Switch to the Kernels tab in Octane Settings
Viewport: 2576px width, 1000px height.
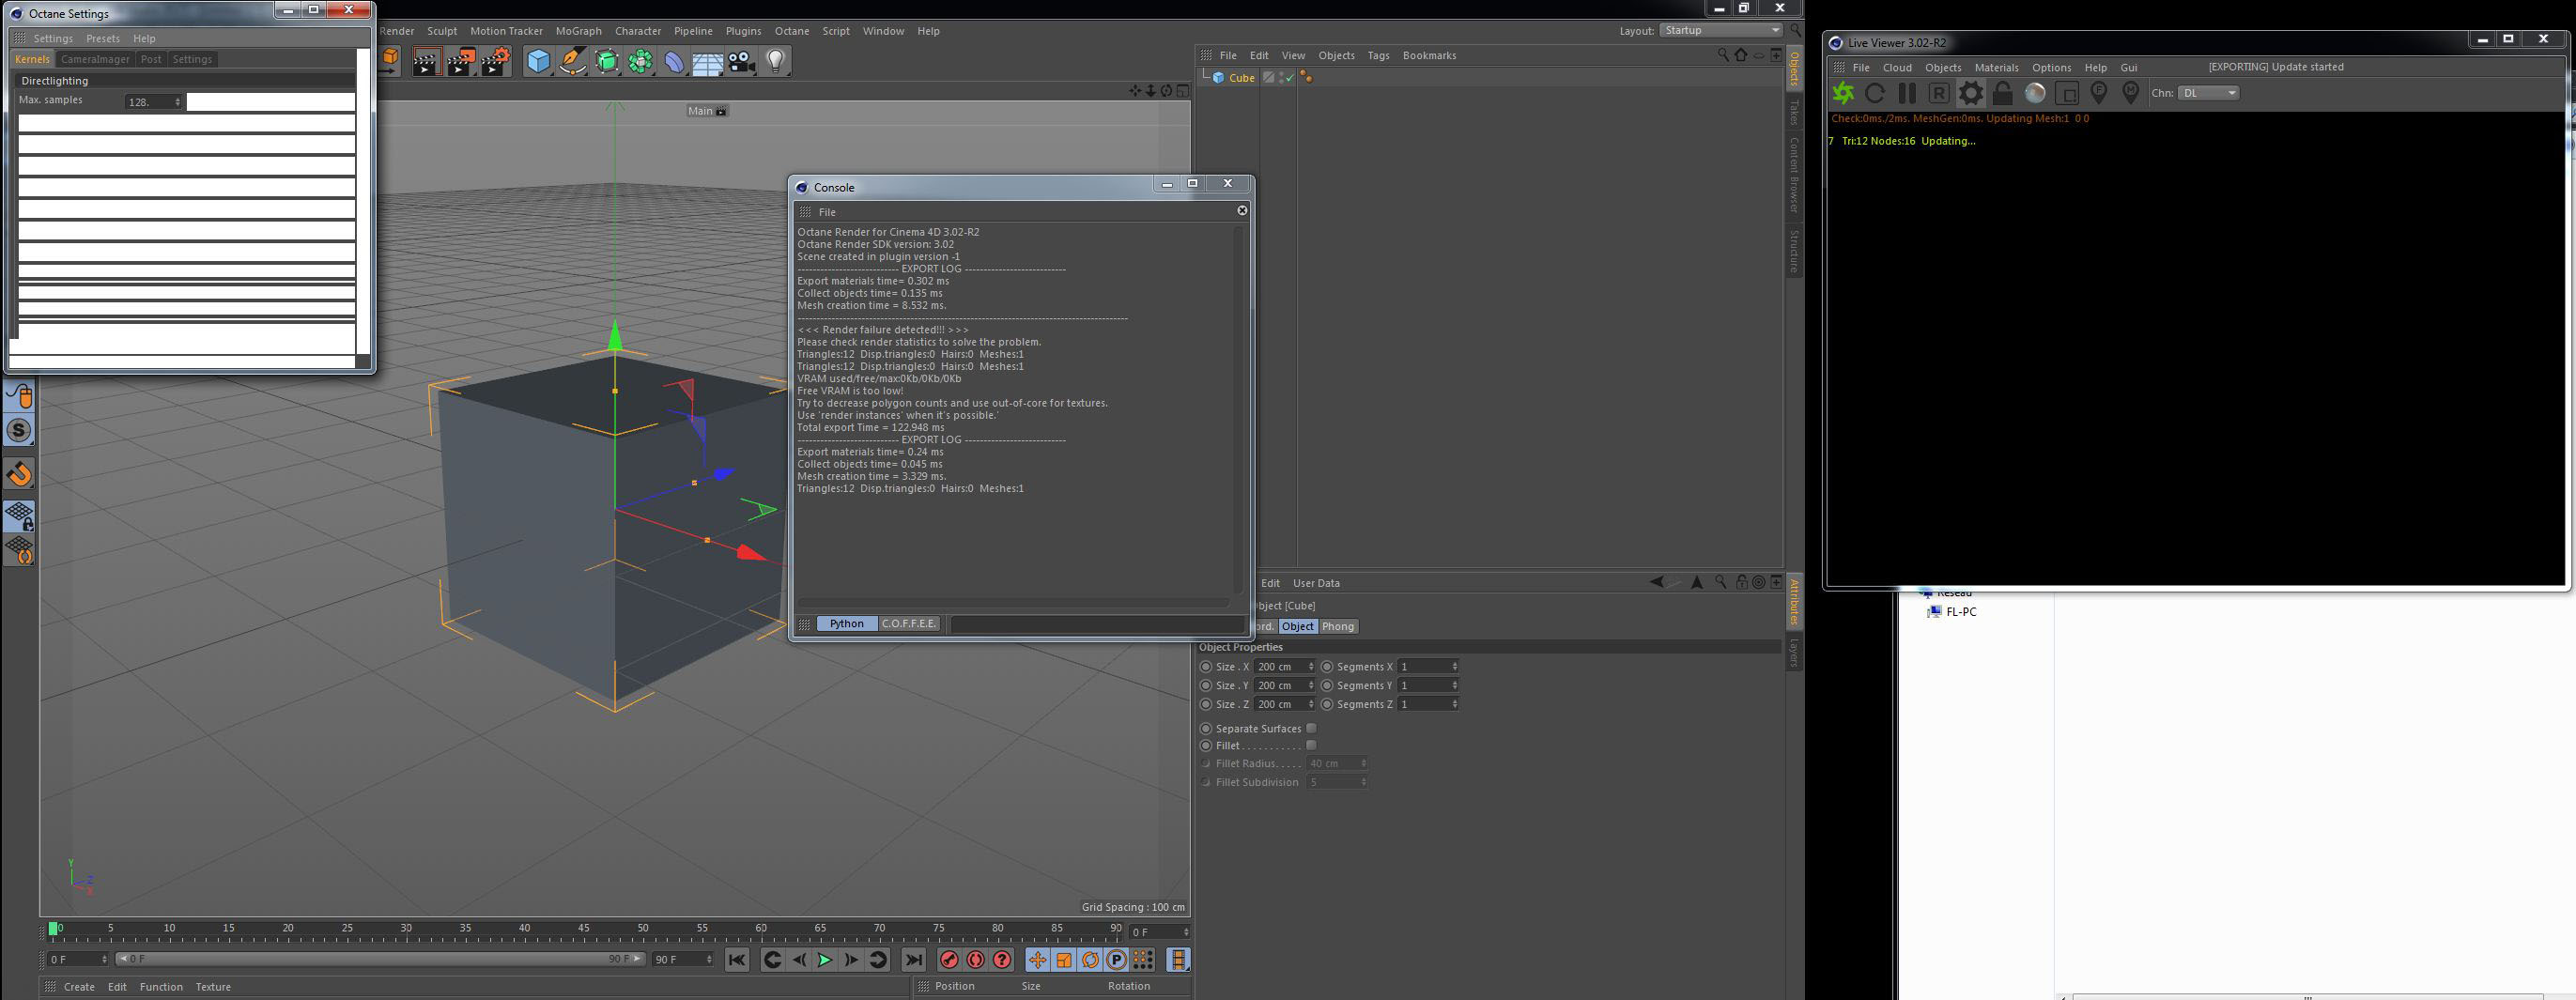tap(32, 60)
